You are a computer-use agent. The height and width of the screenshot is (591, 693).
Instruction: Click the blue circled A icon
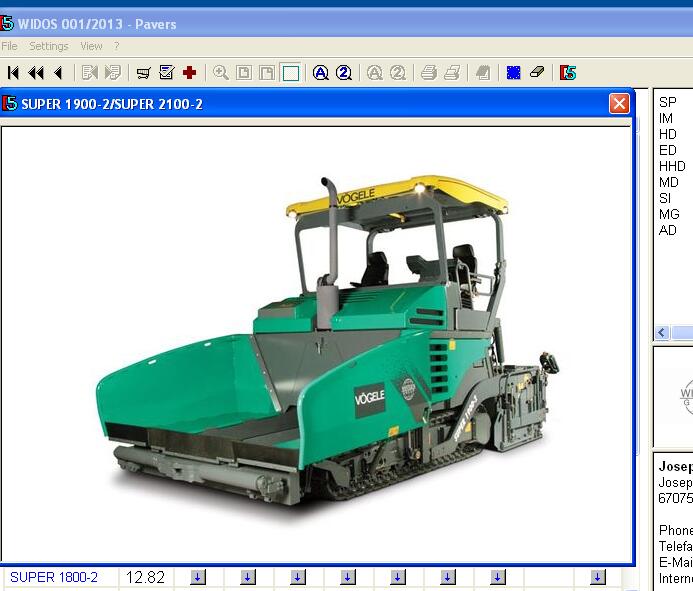tap(320, 72)
